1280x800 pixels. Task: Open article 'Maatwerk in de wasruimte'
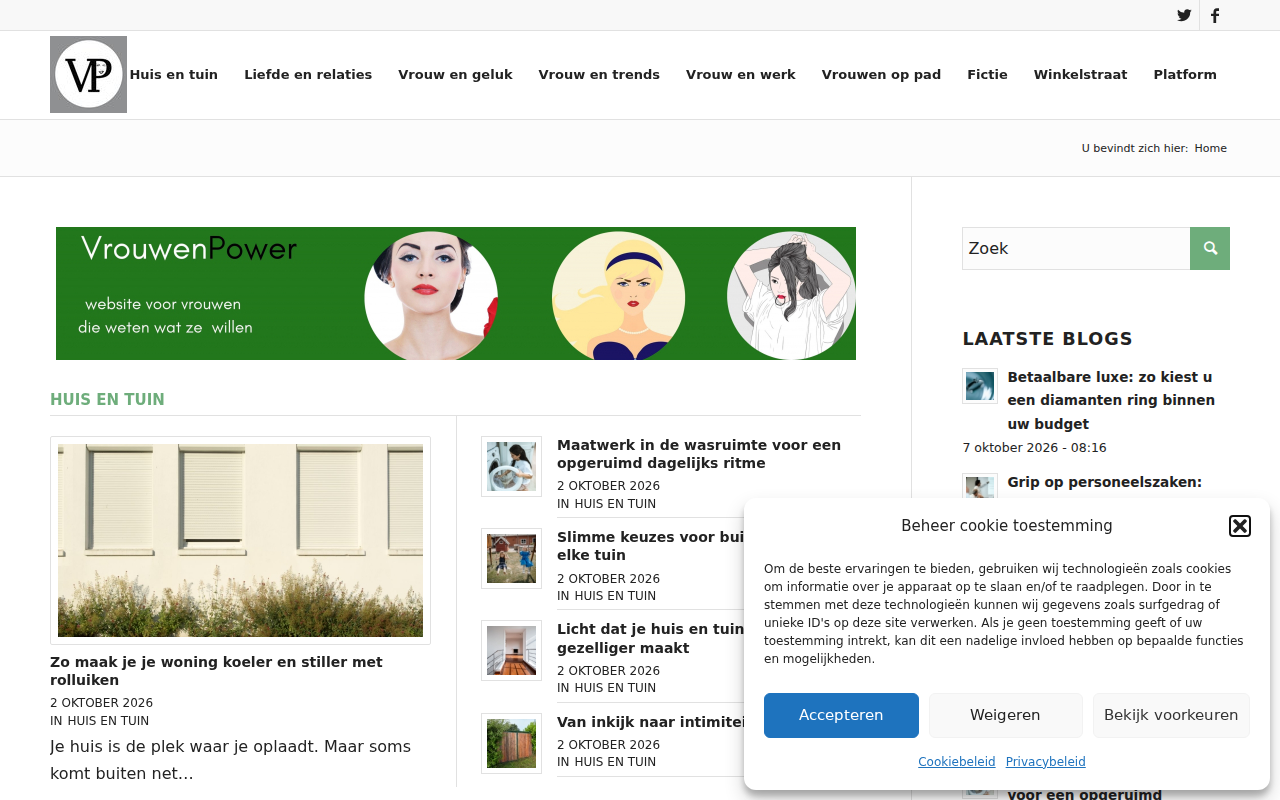coord(699,454)
